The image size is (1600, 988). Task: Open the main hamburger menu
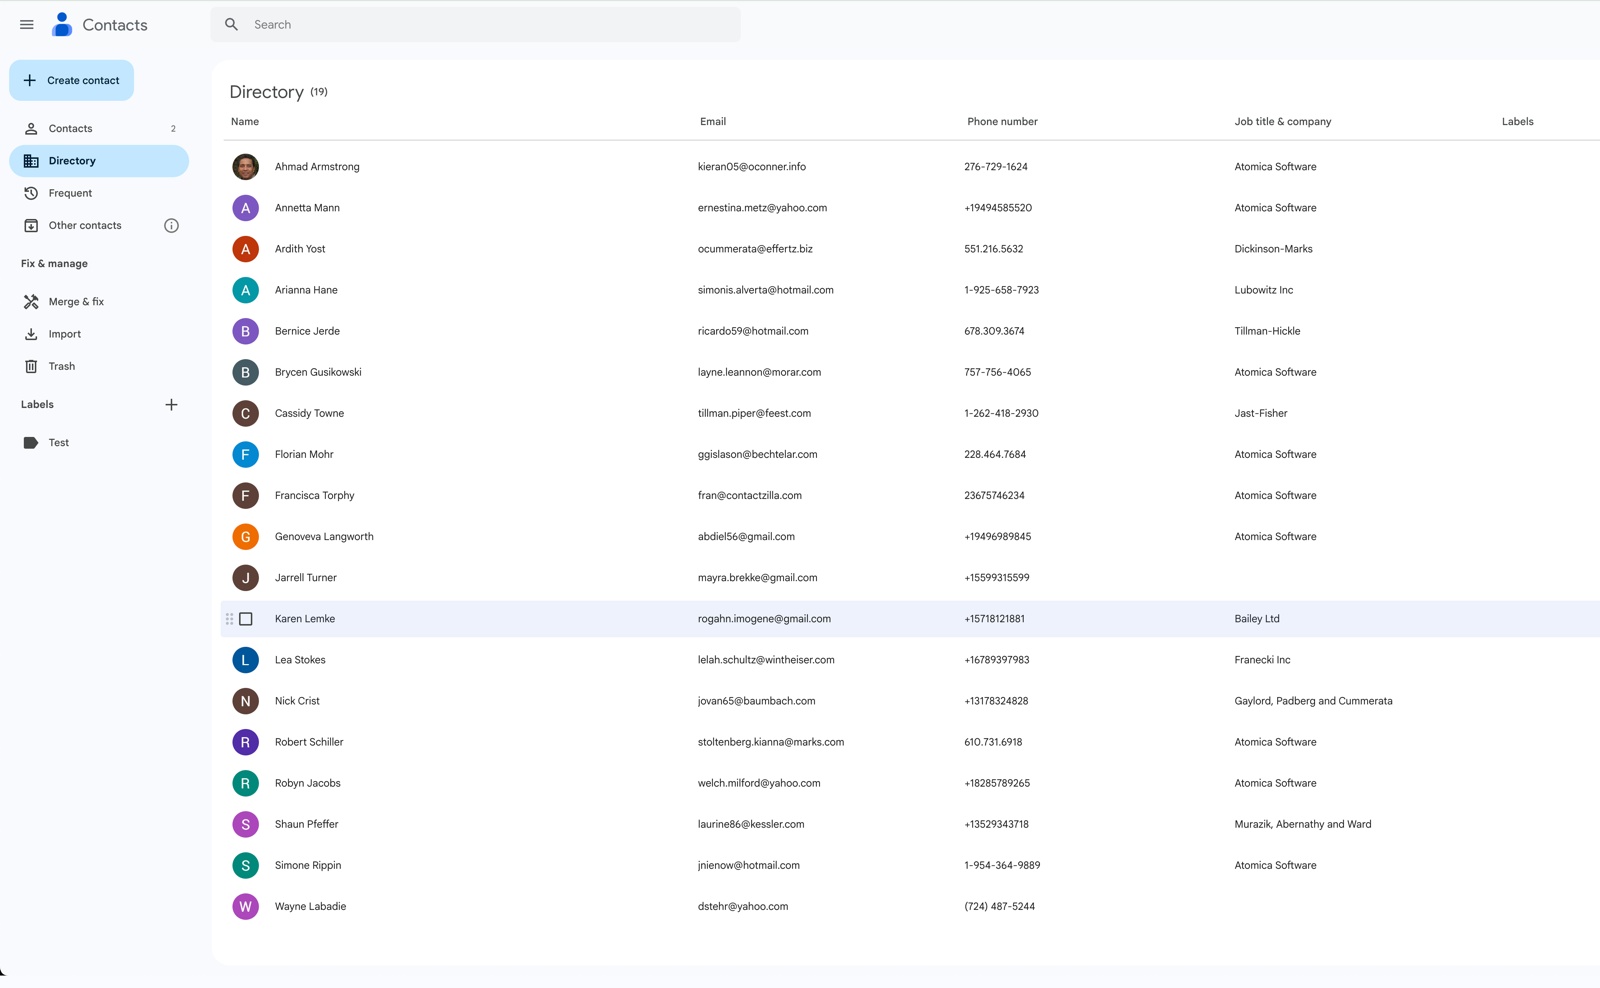[x=27, y=25]
